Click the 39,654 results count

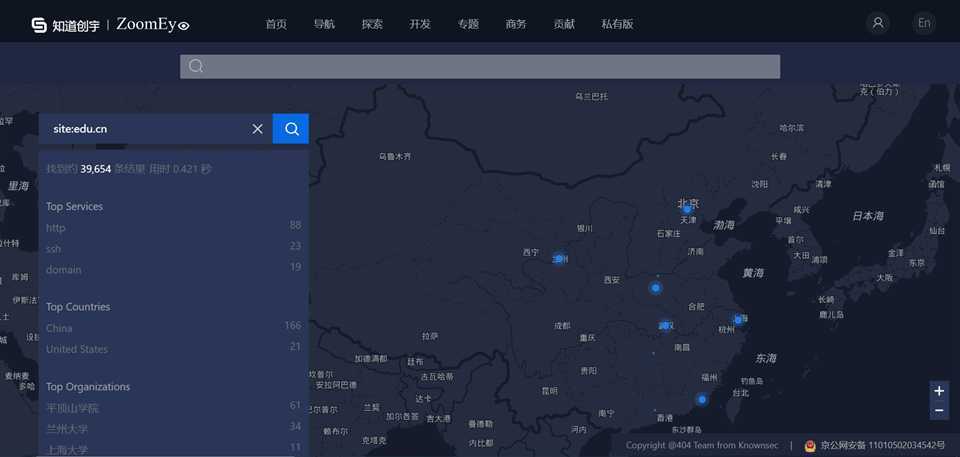[96, 168]
